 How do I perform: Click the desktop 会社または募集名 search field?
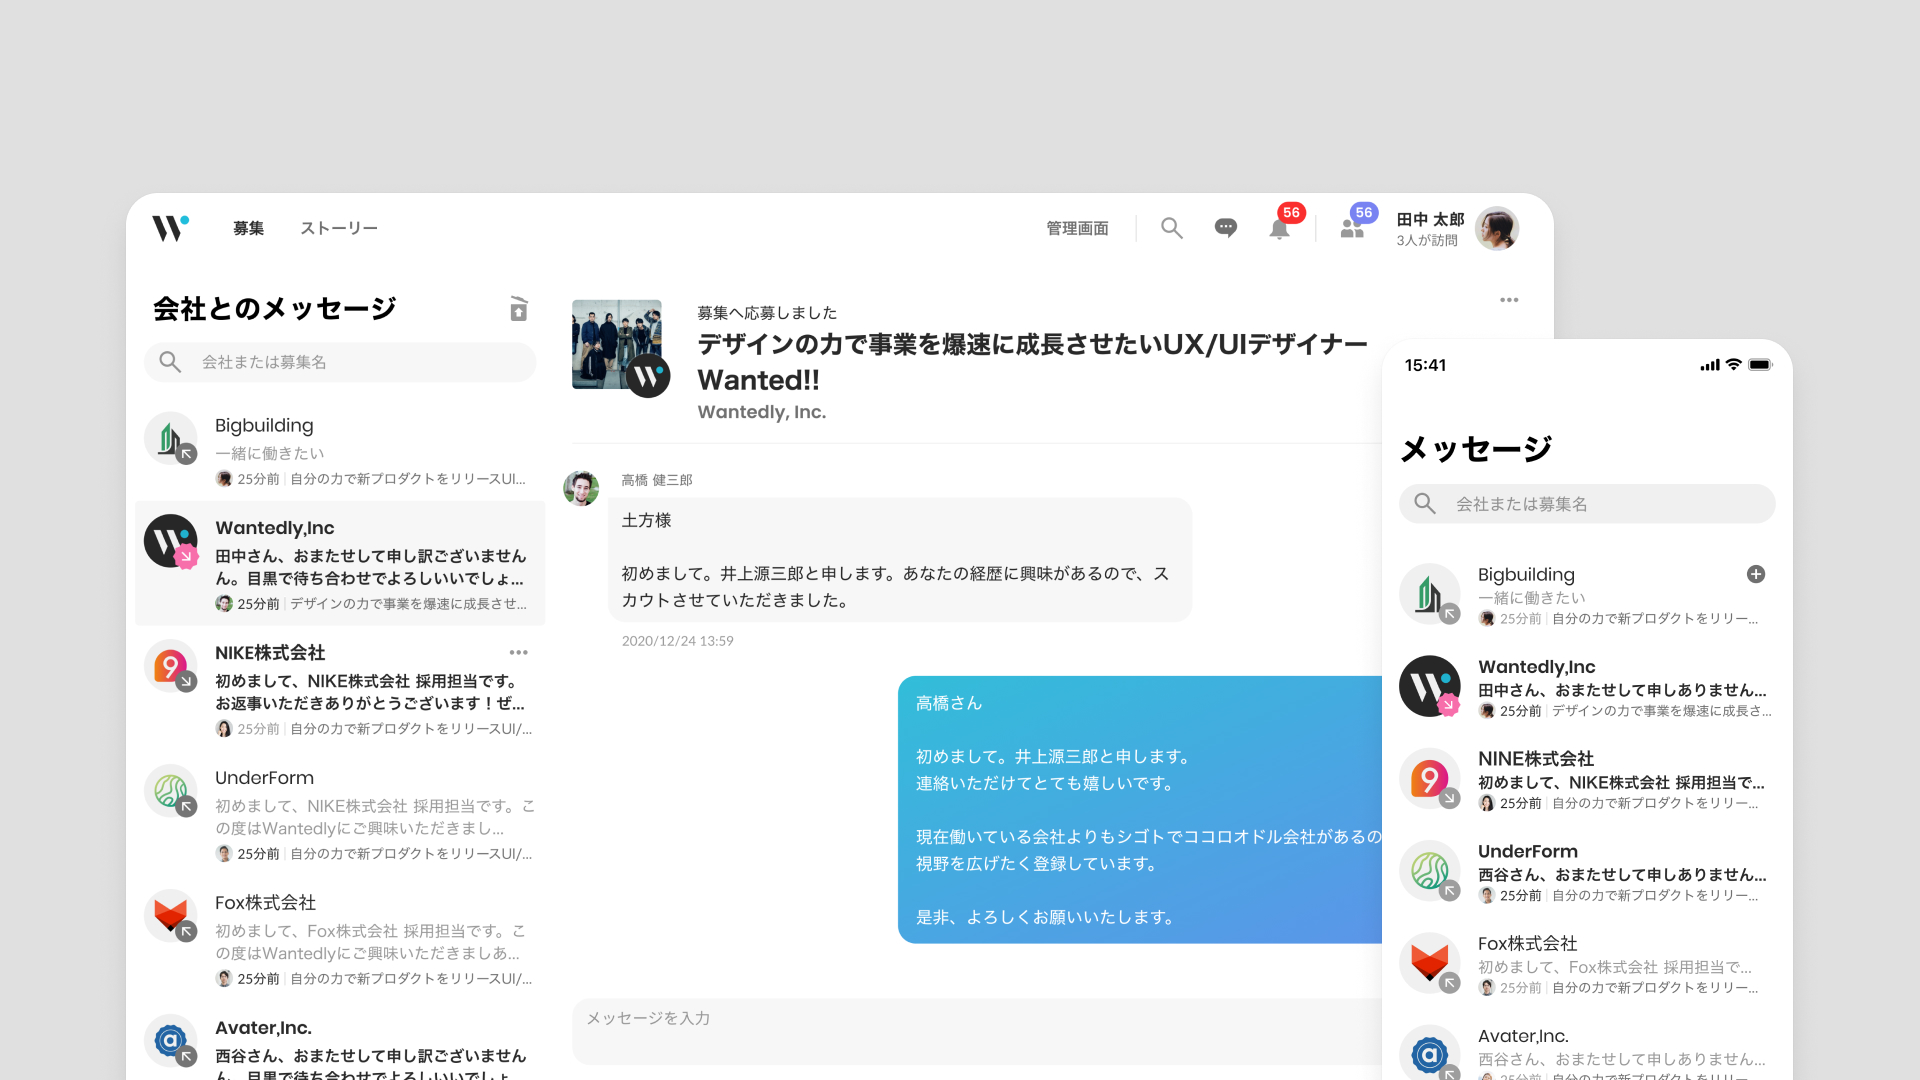[x=340, y=362]
